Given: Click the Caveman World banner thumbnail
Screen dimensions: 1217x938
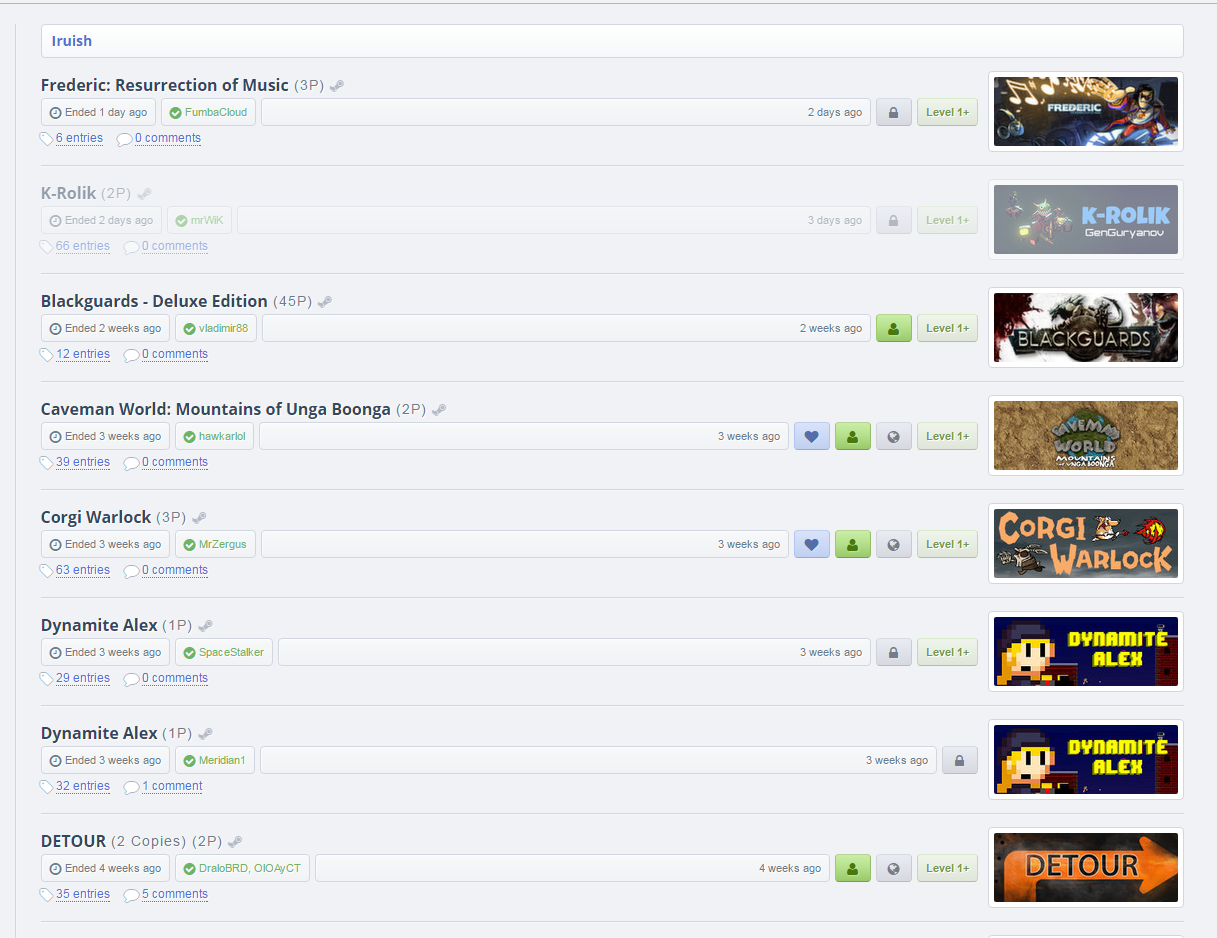Looking at the screenshot, I should point(1086,436).
